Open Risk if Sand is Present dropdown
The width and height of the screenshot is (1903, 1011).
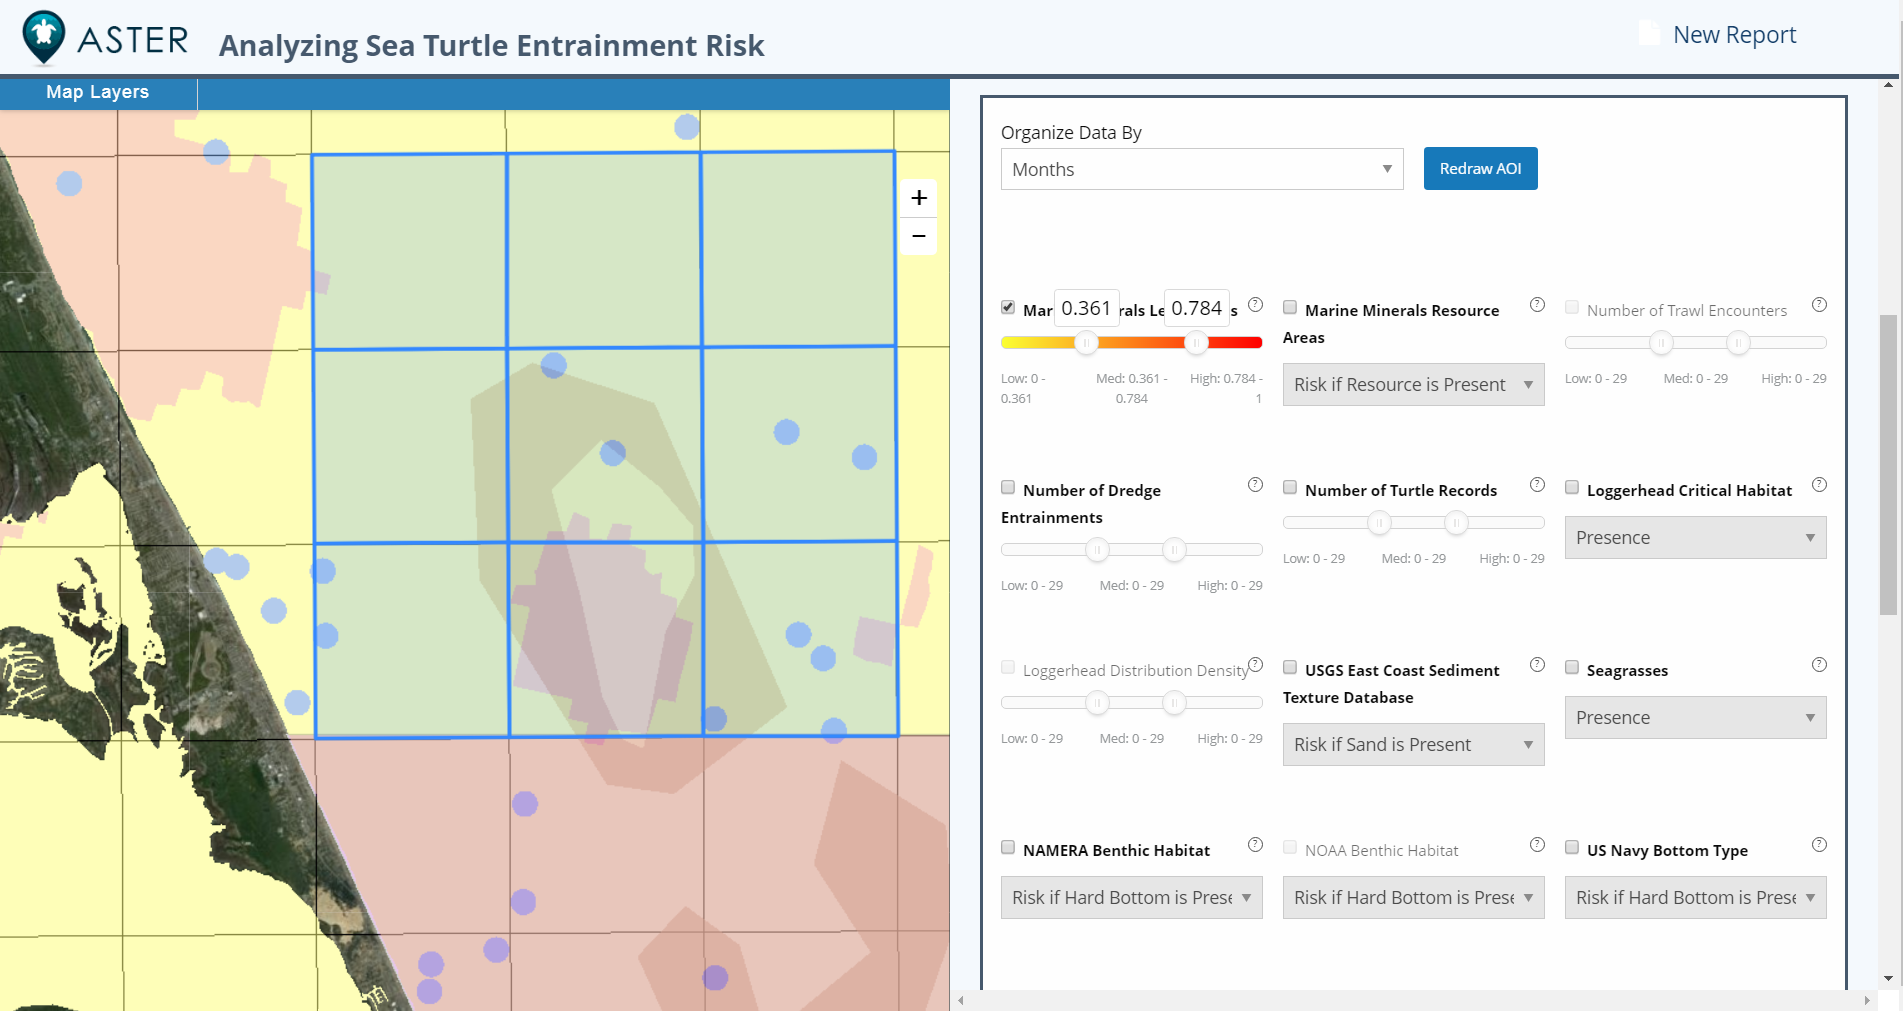pyautogui.click(x=1413, y=745)
